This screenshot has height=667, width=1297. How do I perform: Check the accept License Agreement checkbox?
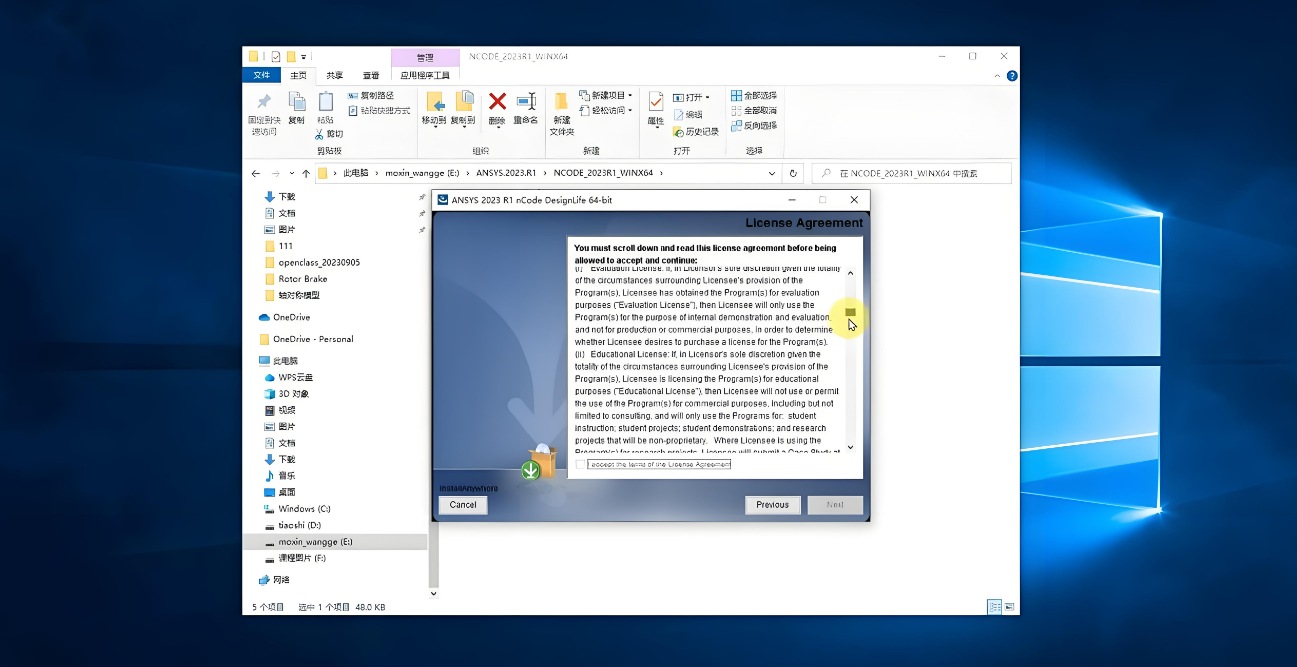[x=581, y=464]
